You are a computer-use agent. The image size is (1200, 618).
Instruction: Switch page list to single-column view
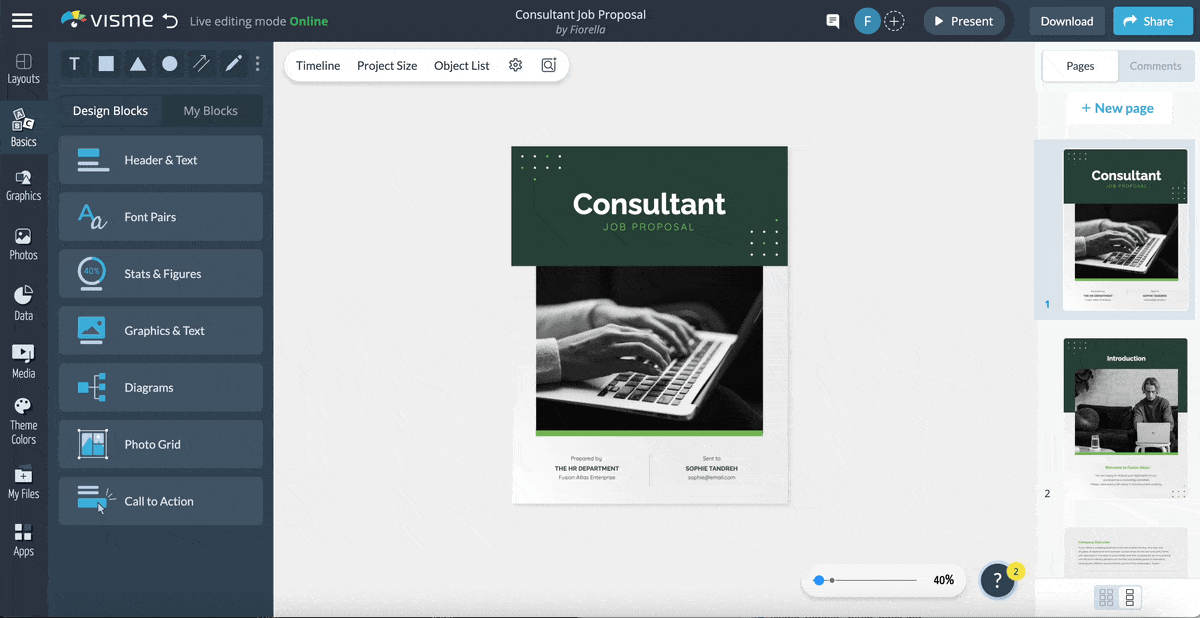(1130, 597)
